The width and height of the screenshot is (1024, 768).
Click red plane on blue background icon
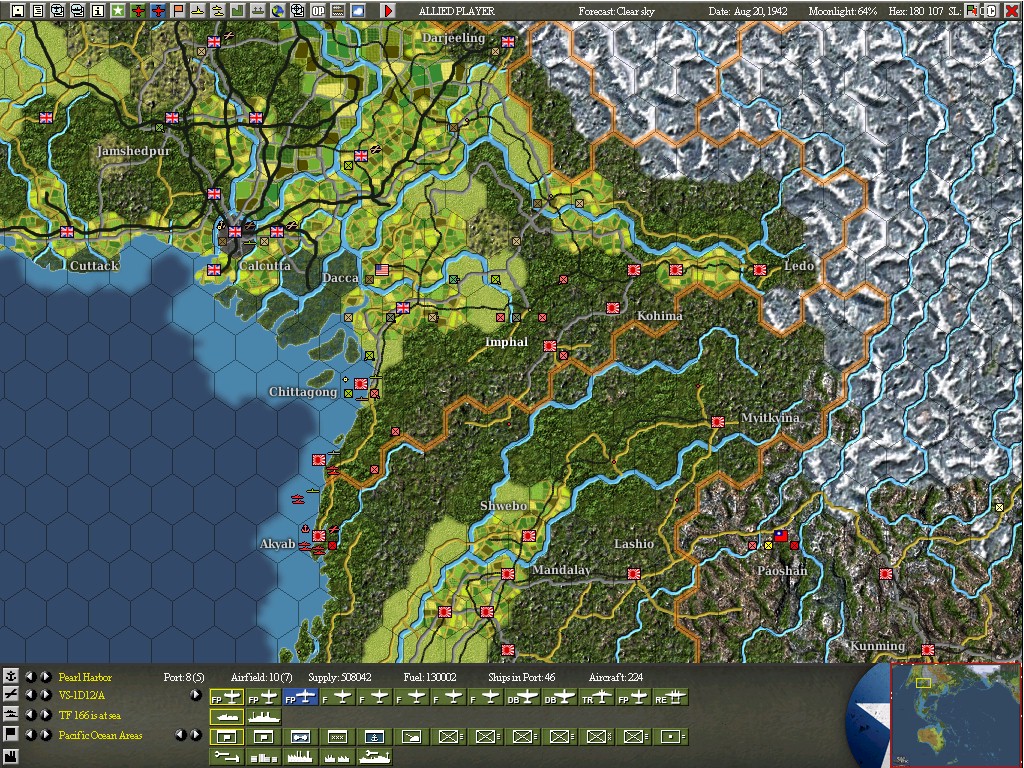tap(157, 10)
